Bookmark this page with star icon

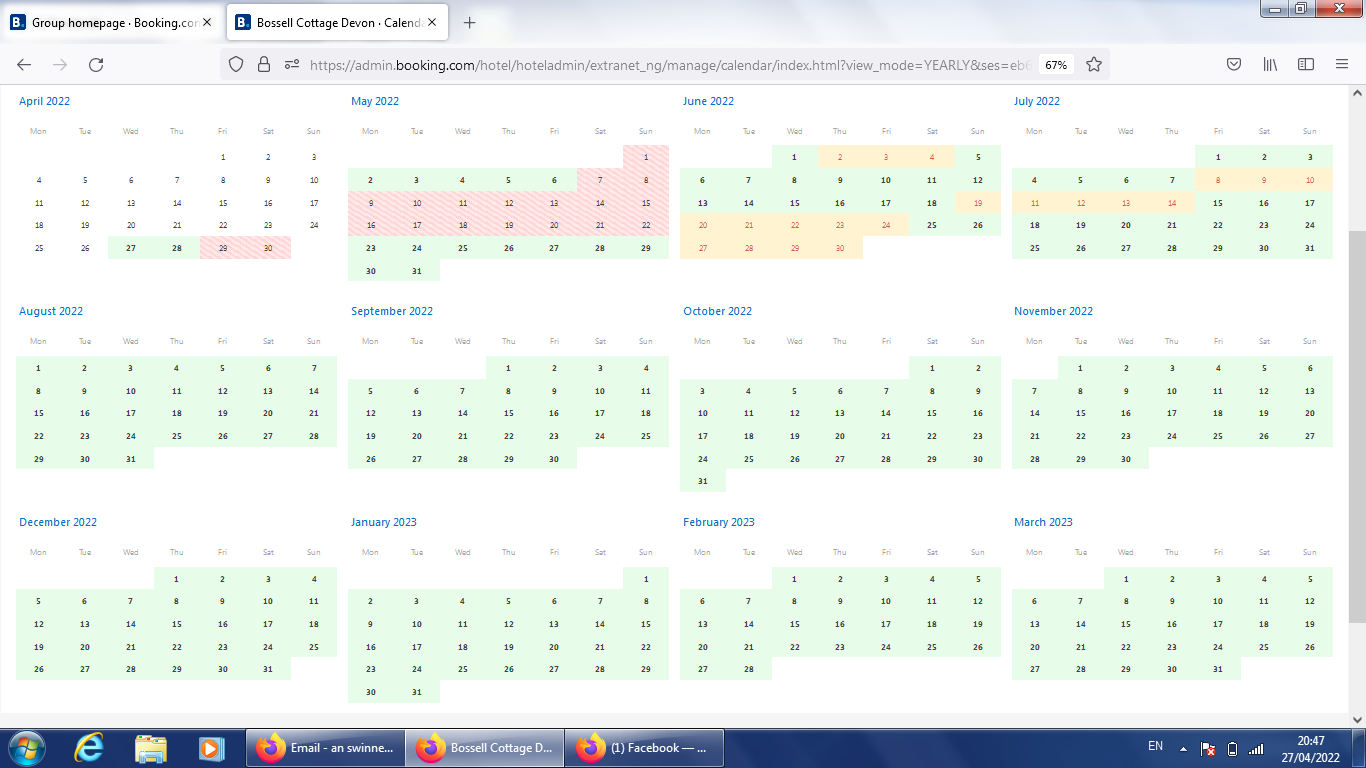coord(1094,65)
